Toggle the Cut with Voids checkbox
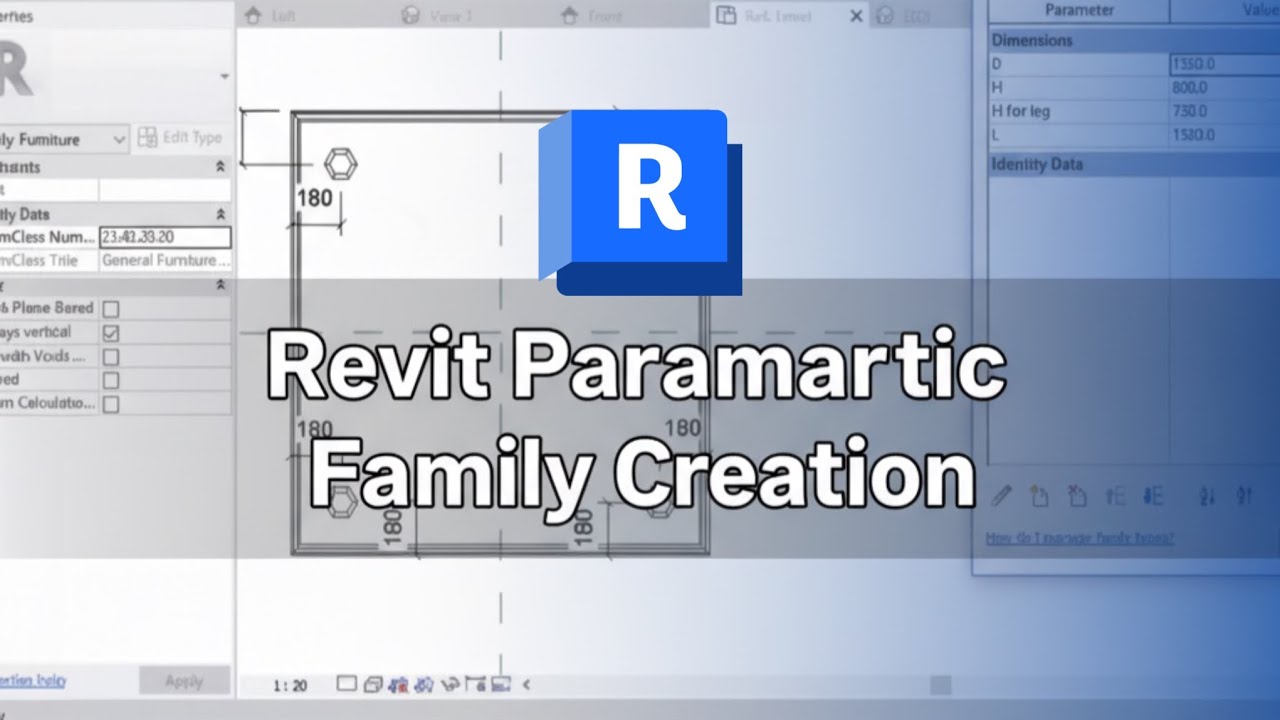The width and height of the screenshot is (1280, 720). coord(111,357)
